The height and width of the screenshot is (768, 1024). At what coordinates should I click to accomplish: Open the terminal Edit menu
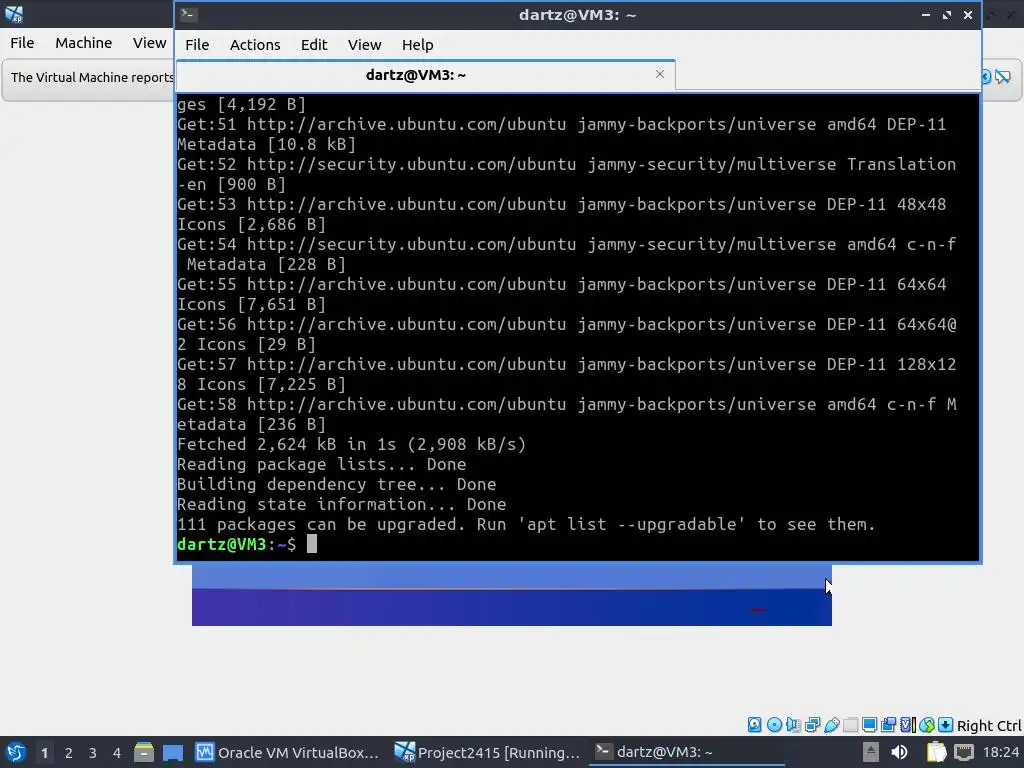point(313,44)
